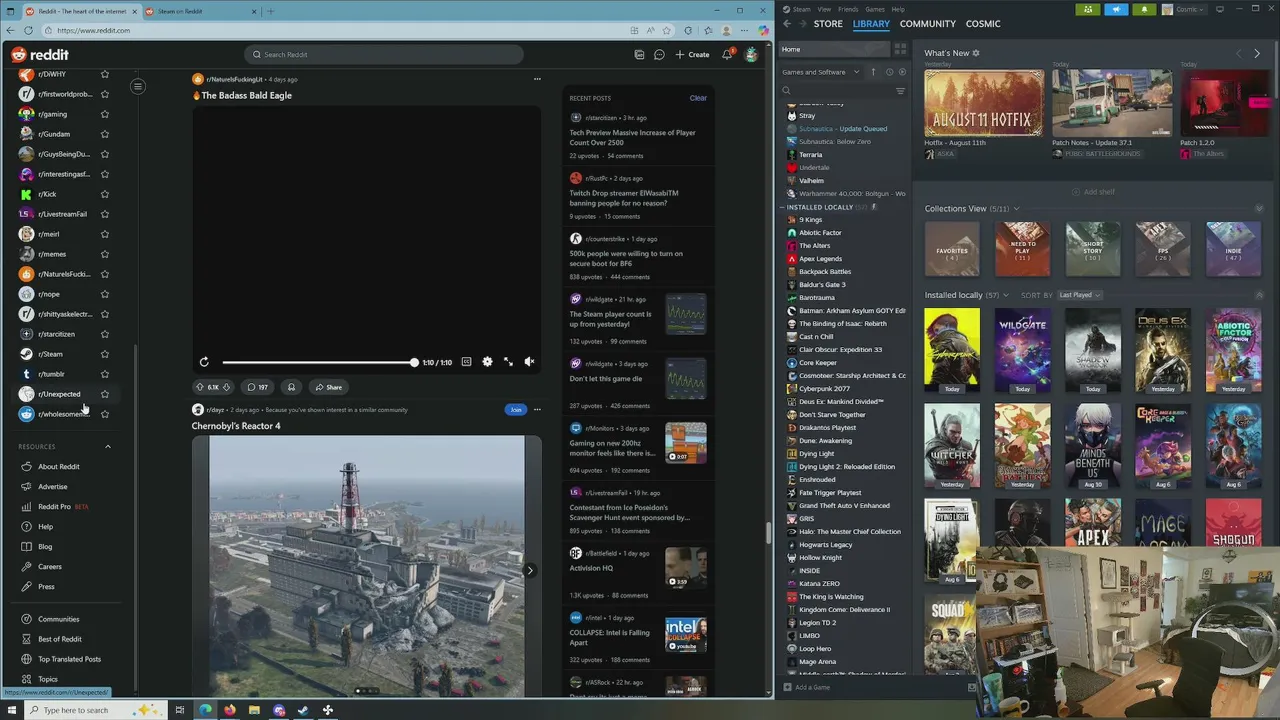1280x720 pixels.
Task: Toggle closed captions on the video player
Action: pyautogui.click(x=466, y=362)
